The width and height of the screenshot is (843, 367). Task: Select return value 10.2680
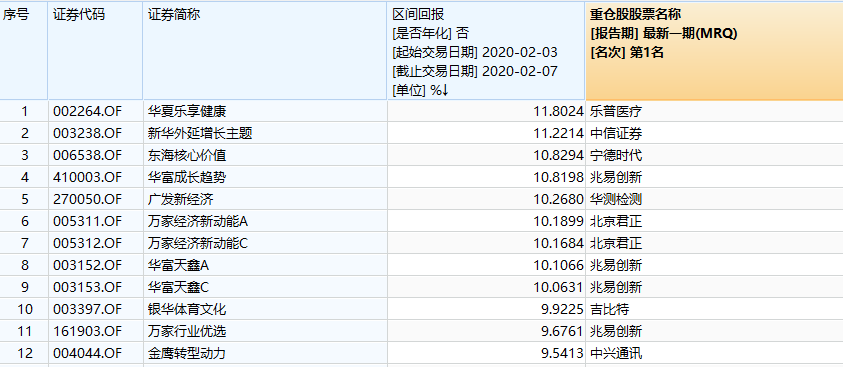(x=559, y=199)
